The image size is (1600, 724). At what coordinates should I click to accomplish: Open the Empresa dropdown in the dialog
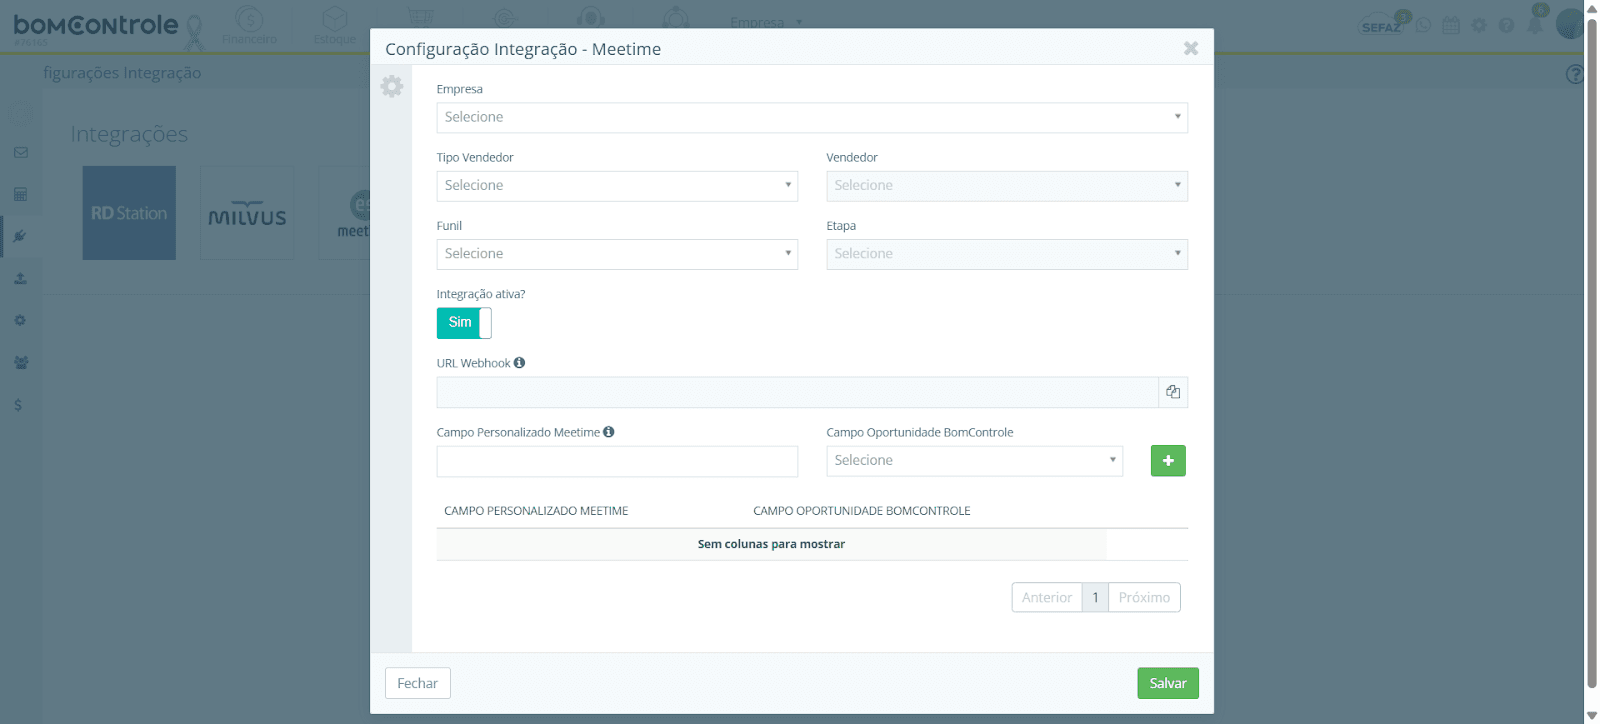tap(812, 117)
